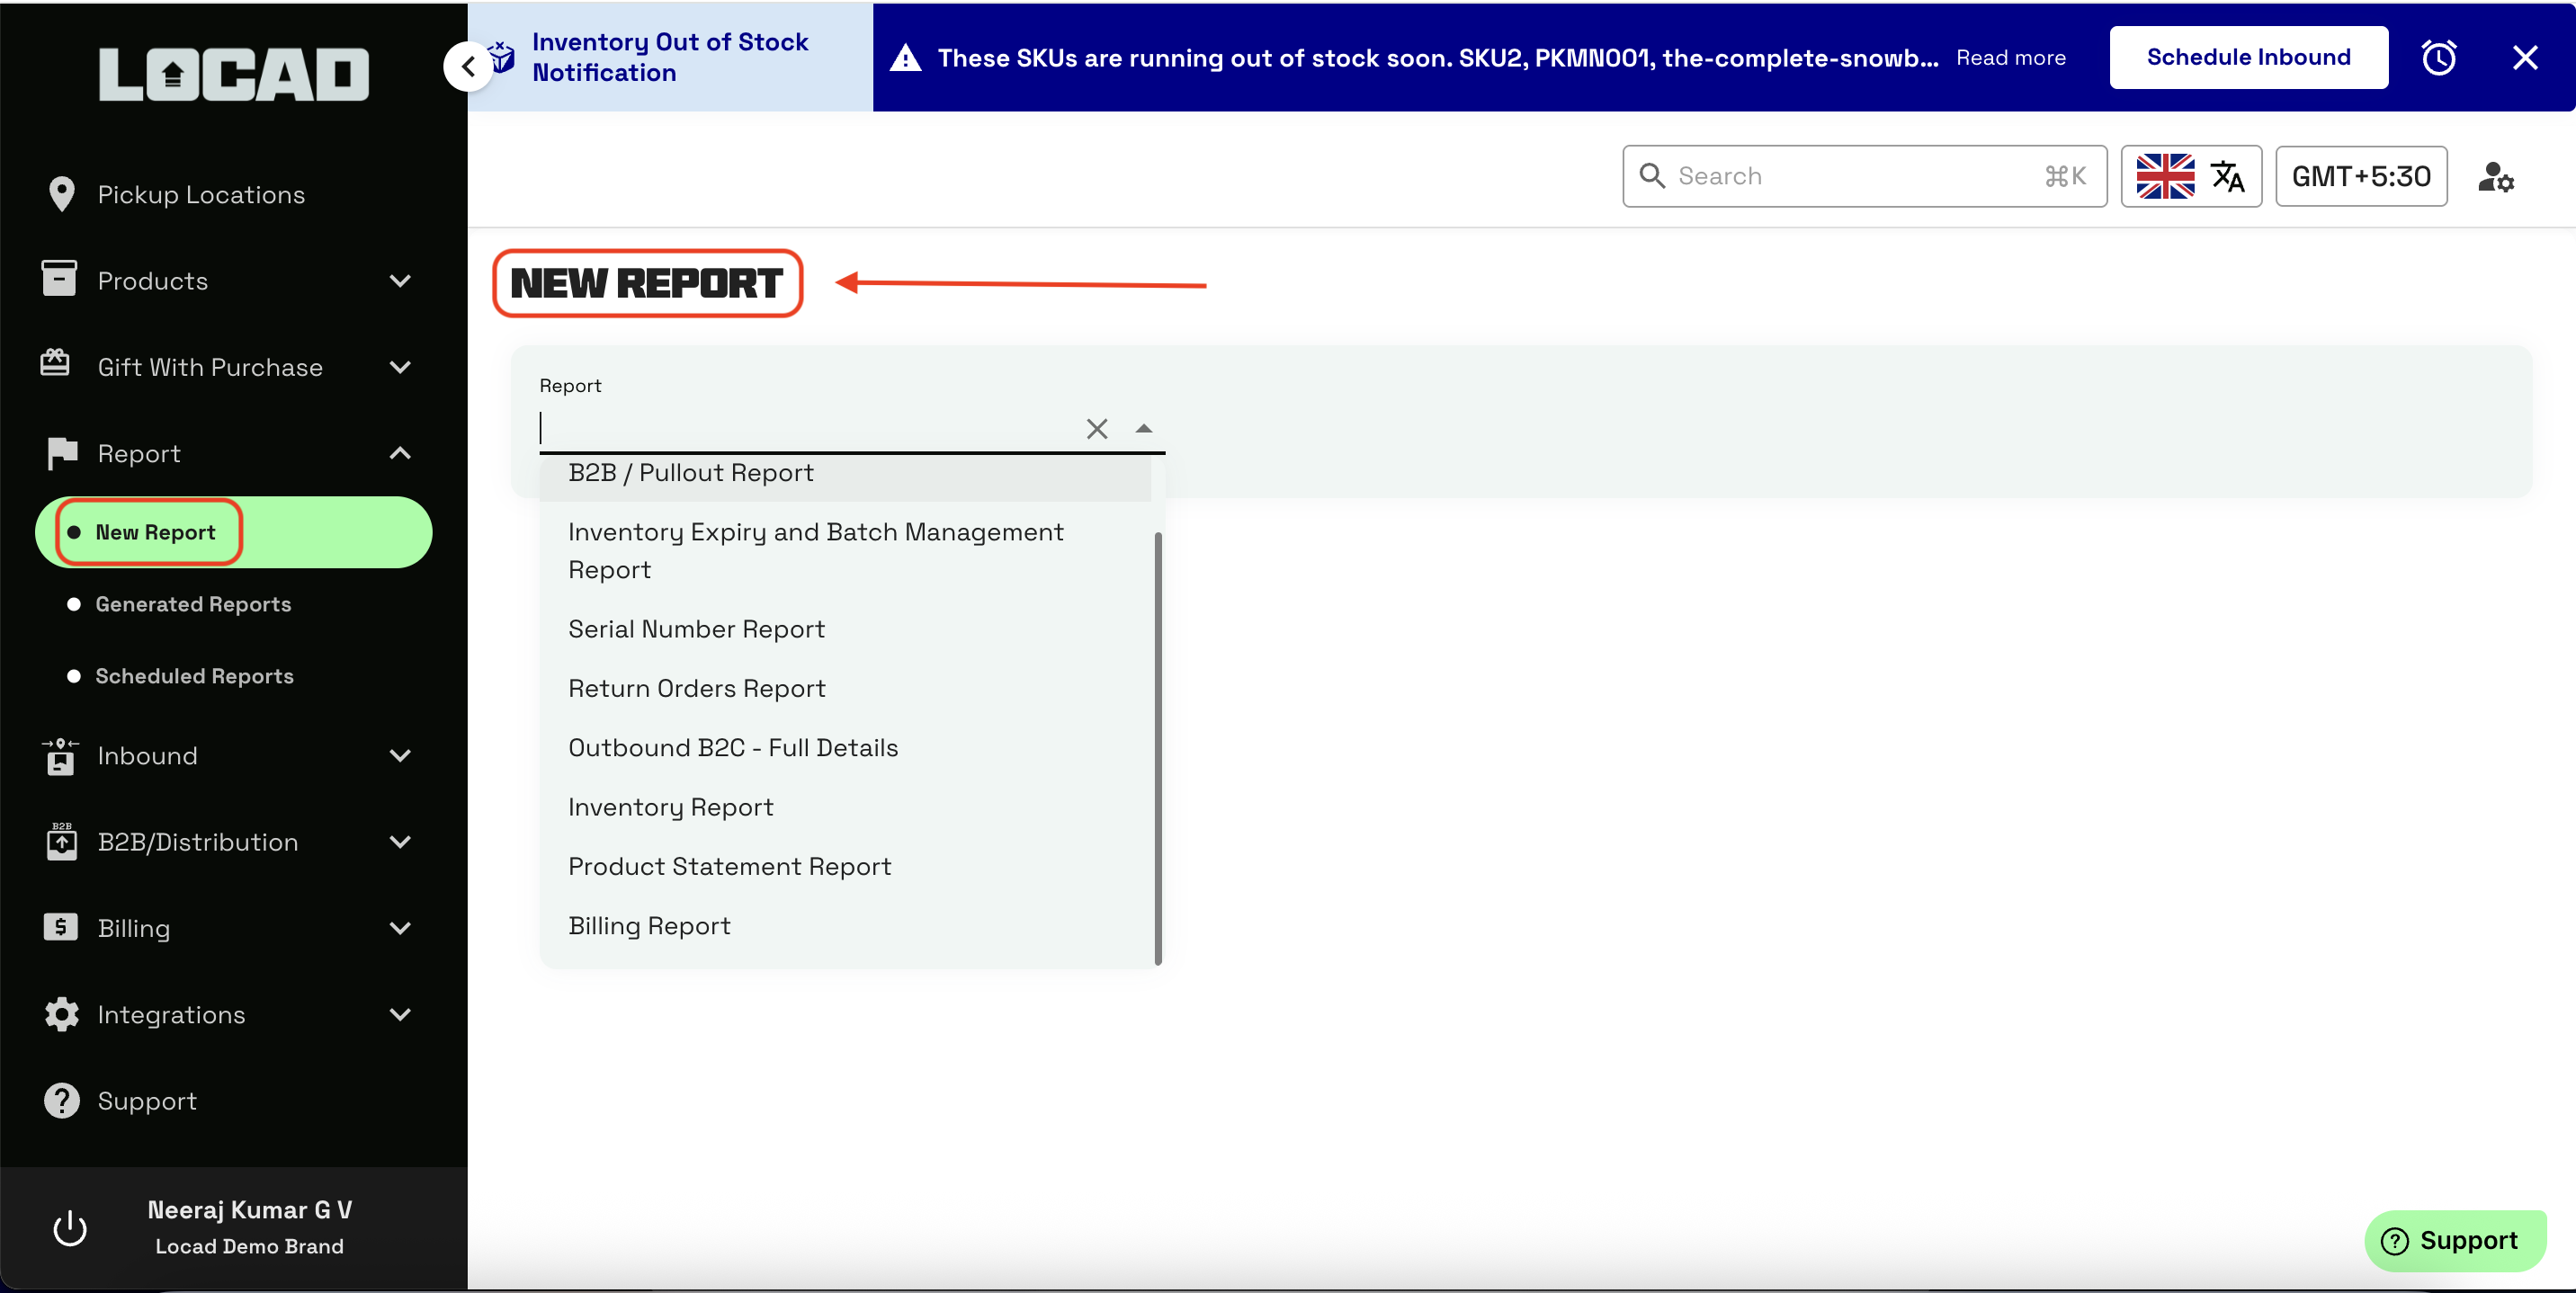This screenshot has height=1293, width=2576.
Task: Open the user settings profile icon
Action: click(x=2495, y=177)
